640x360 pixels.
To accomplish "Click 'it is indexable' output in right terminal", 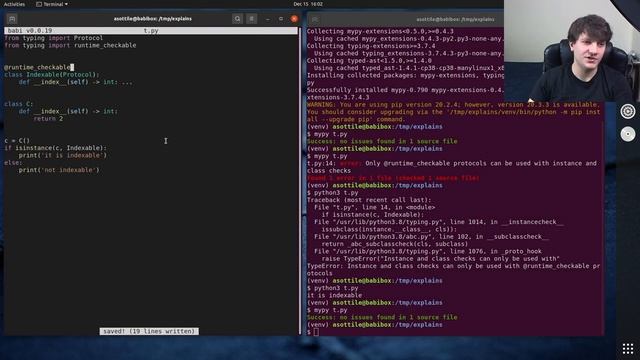I will coord(334,296).
